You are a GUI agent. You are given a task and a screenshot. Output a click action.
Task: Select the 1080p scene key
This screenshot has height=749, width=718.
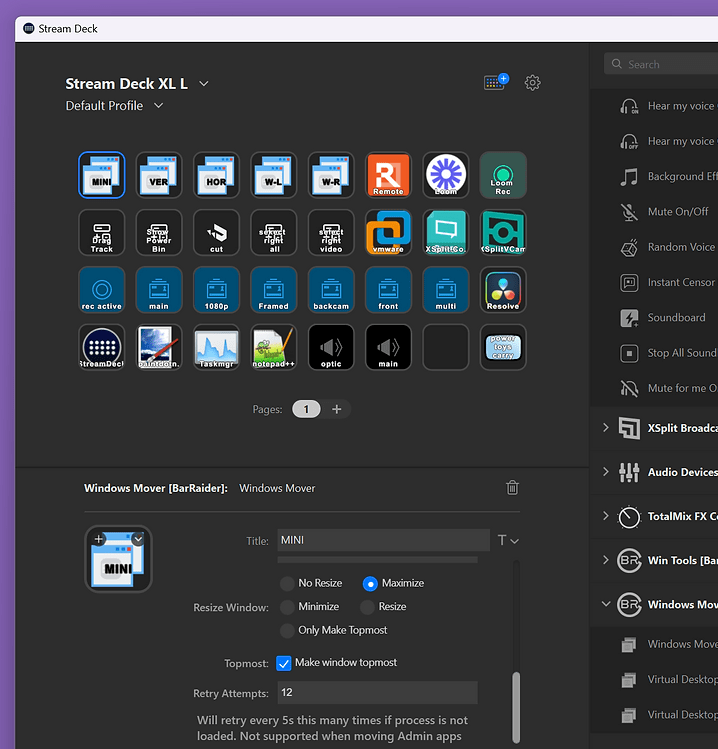click(216, 289)
